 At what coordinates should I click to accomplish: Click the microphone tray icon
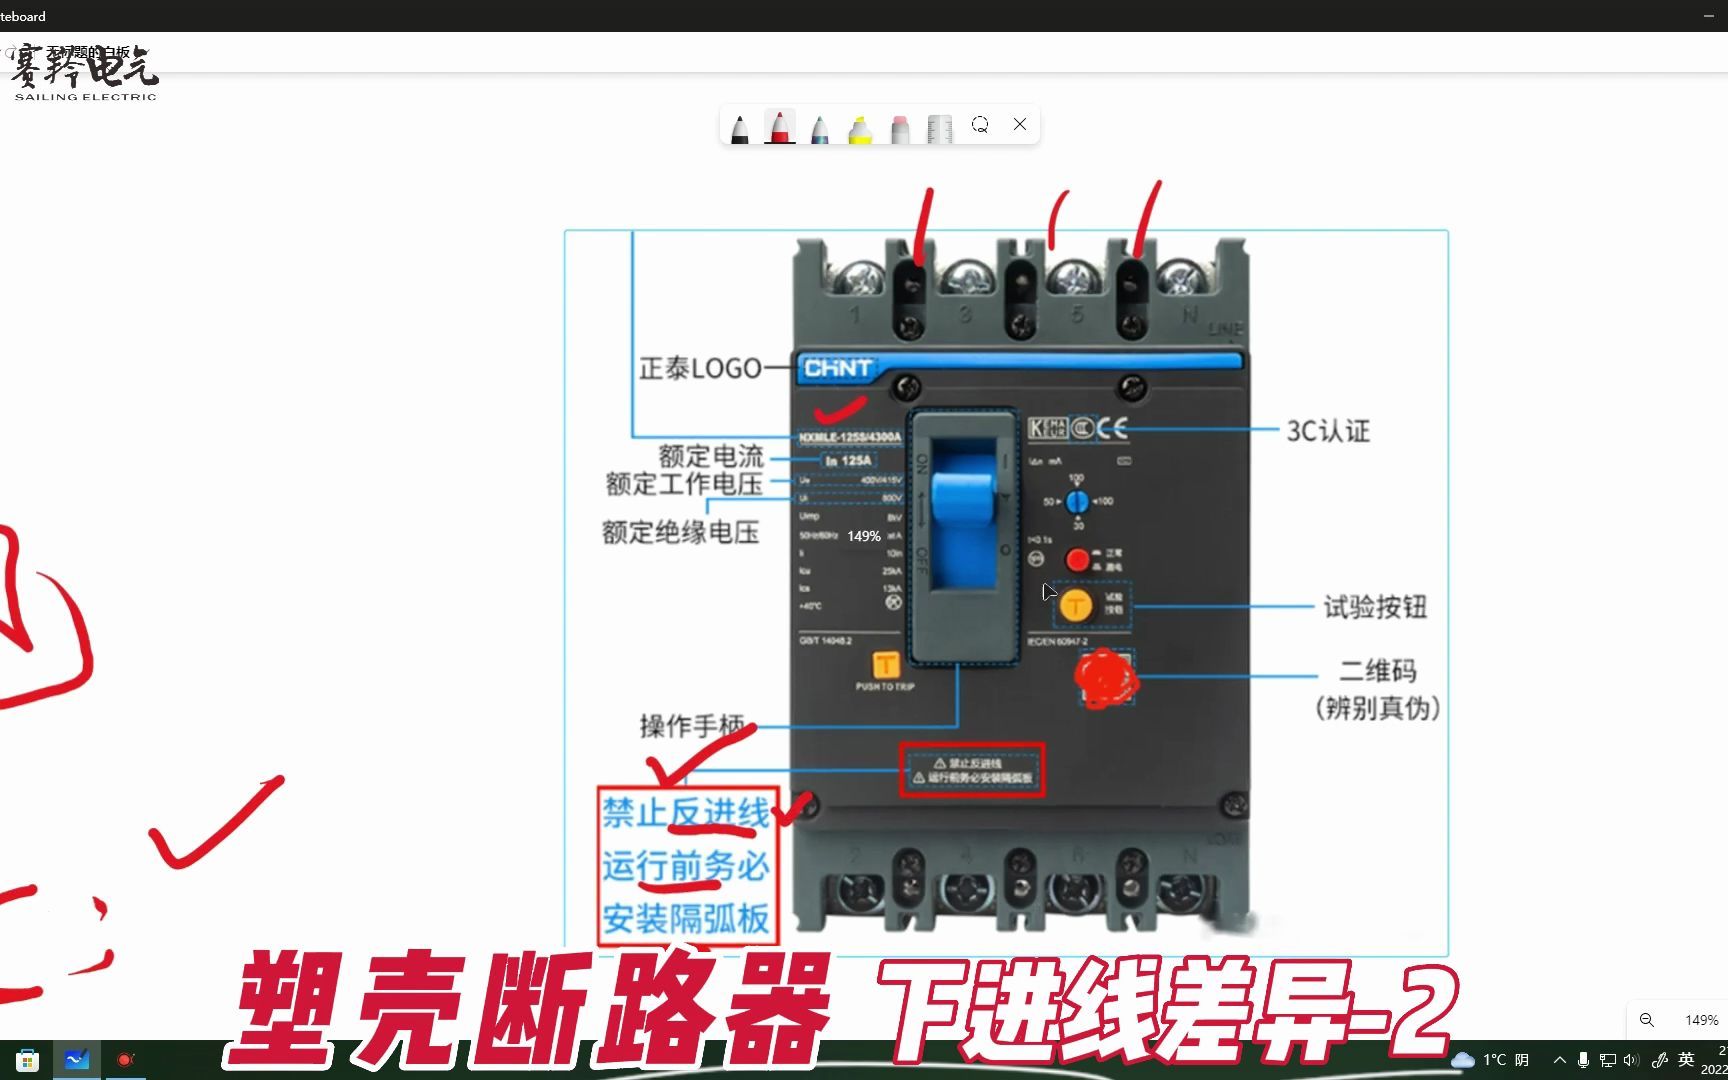tap(1583, 1060)
